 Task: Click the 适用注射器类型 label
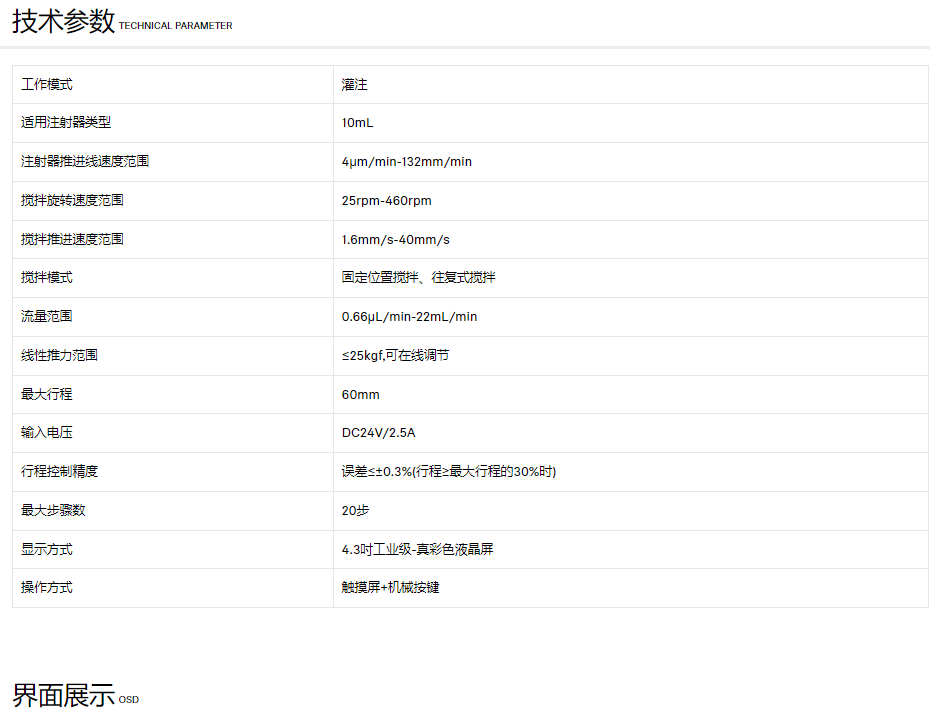coord(66,123)
